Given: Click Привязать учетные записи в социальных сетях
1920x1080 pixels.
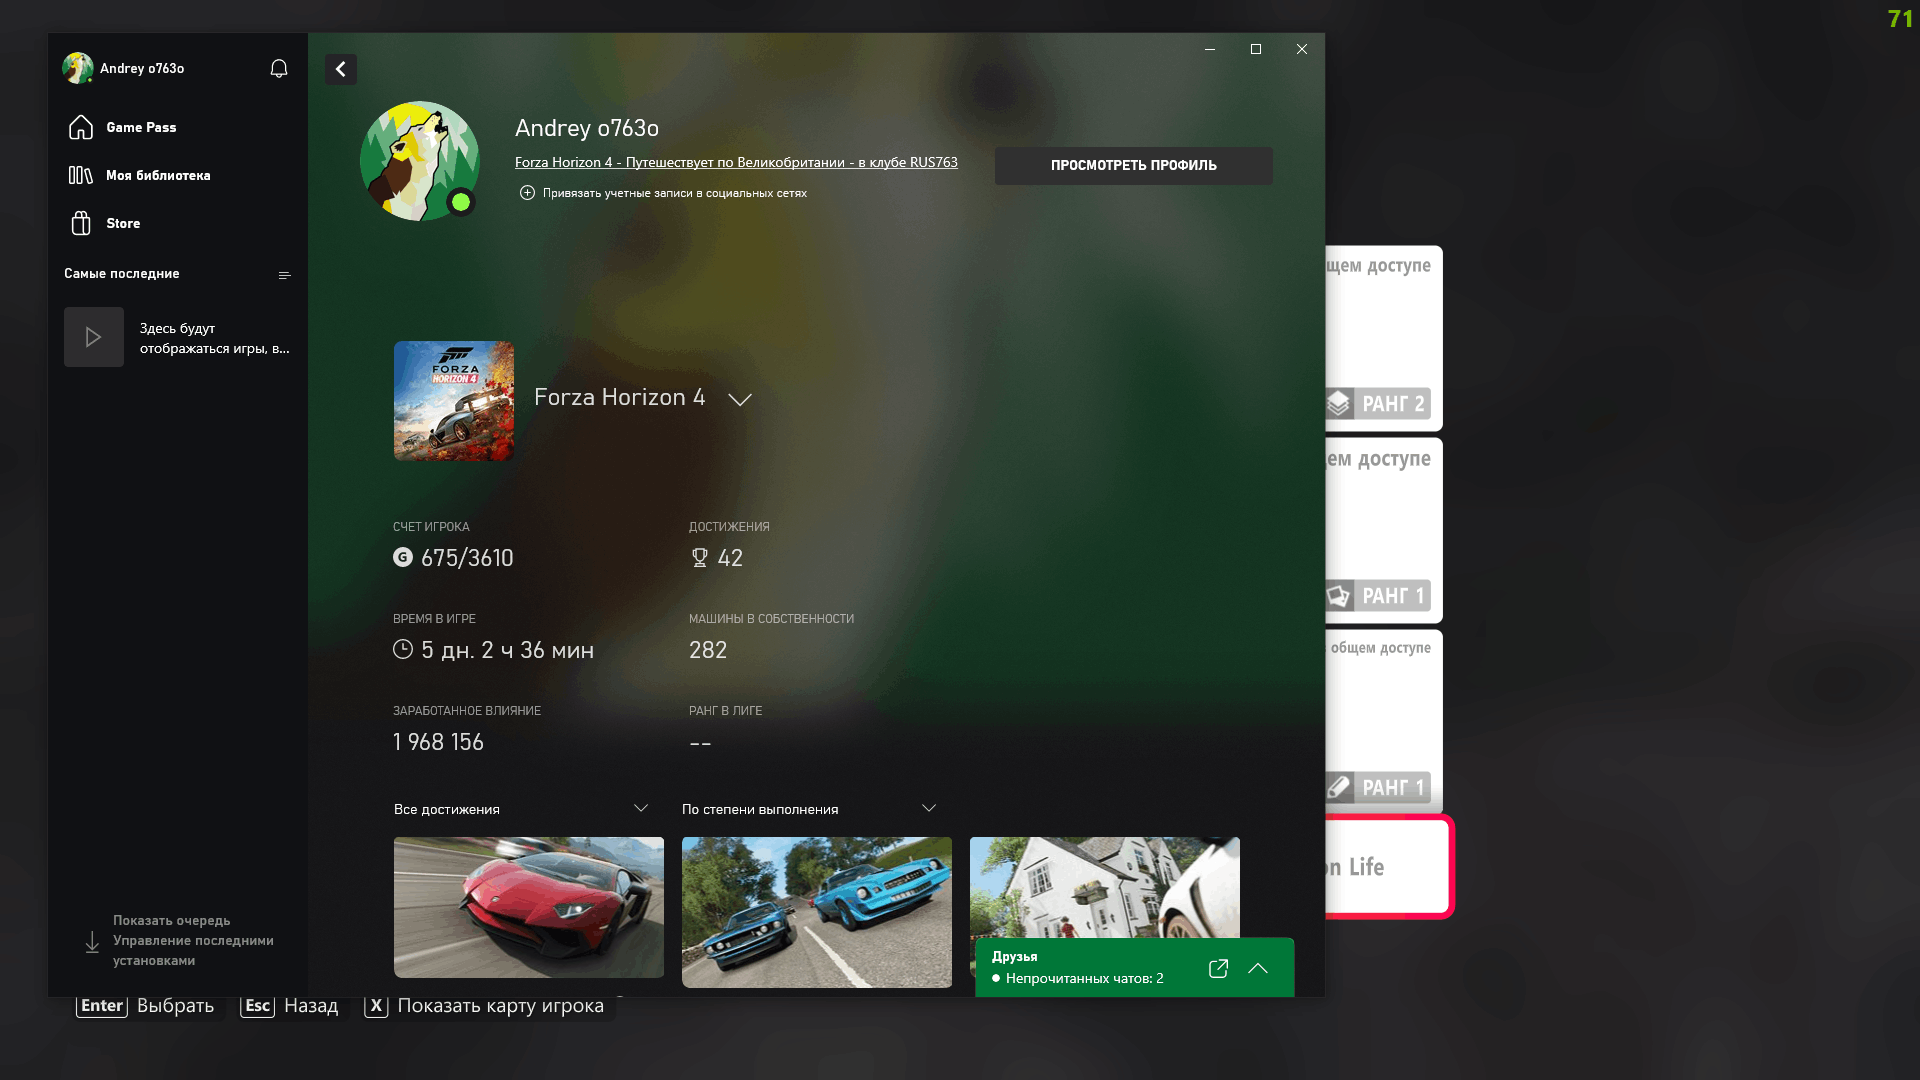Looking at the screenshot, I should pos(675,193).
